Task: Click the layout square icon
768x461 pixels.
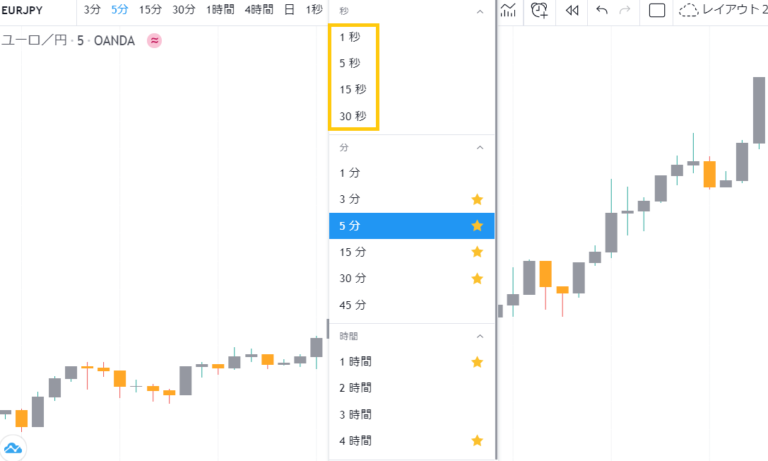Action: [657, 10]
